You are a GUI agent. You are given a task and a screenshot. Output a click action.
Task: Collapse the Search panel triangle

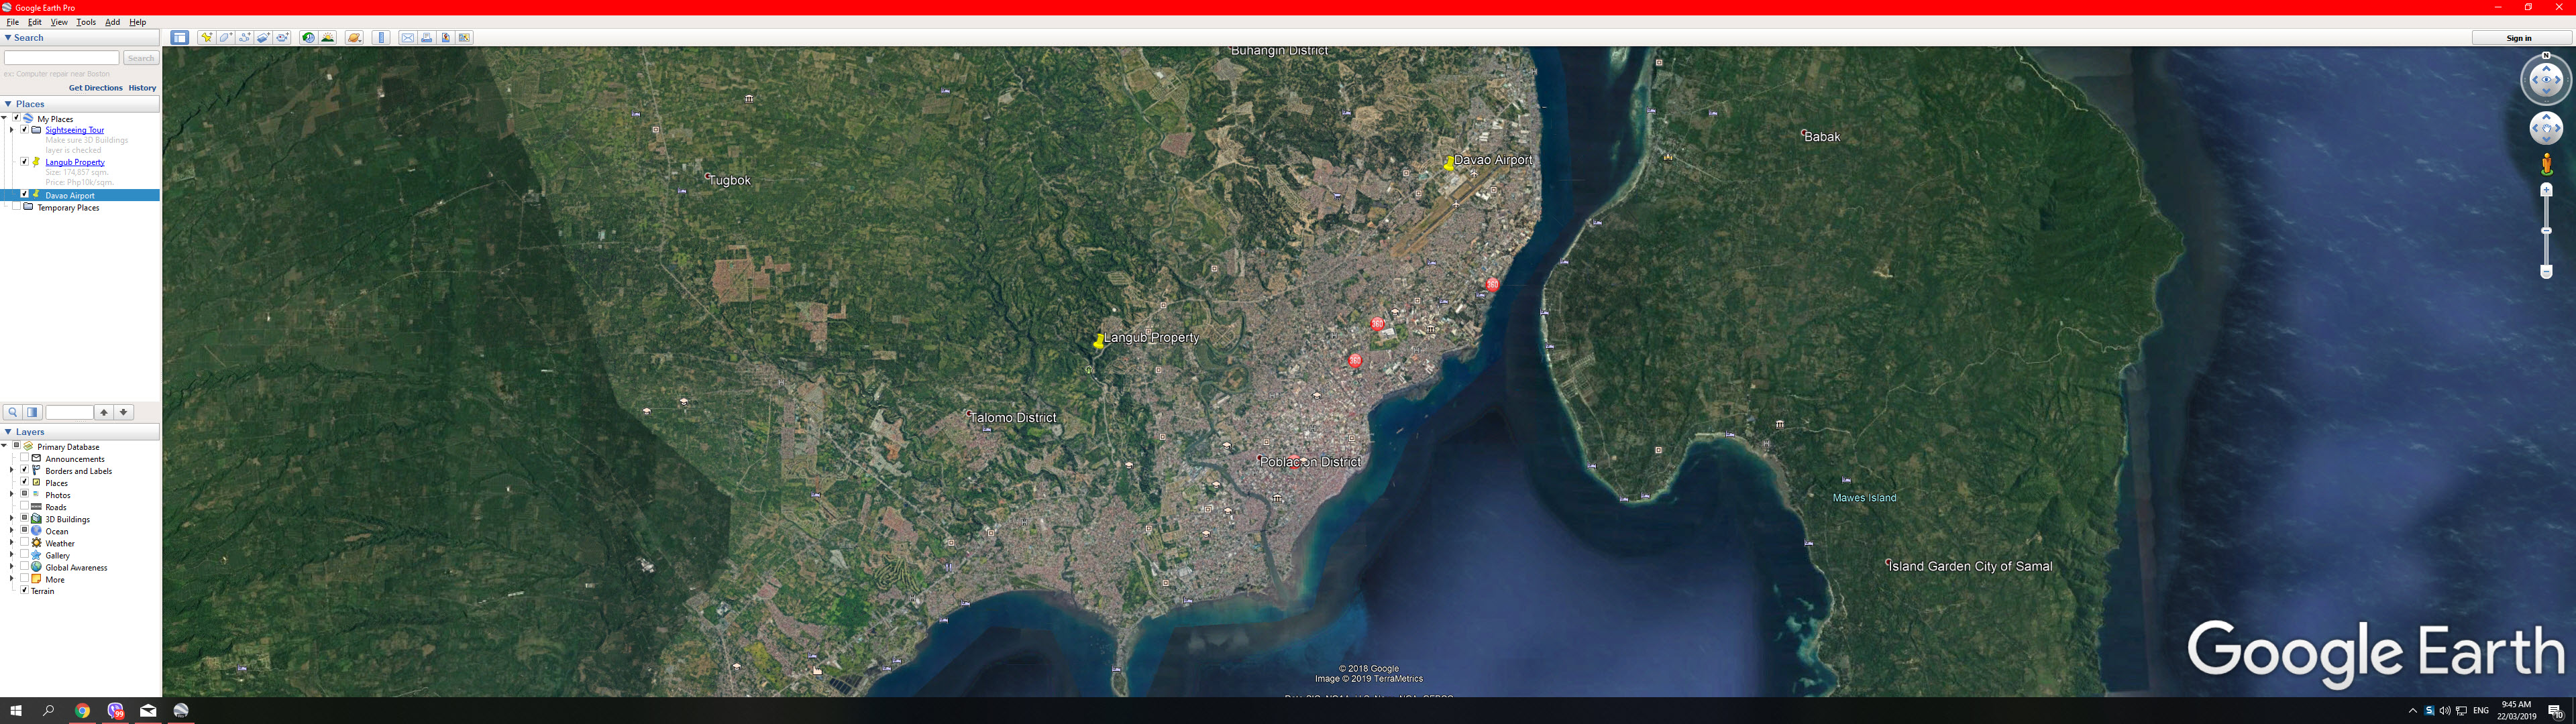point(8,38)
